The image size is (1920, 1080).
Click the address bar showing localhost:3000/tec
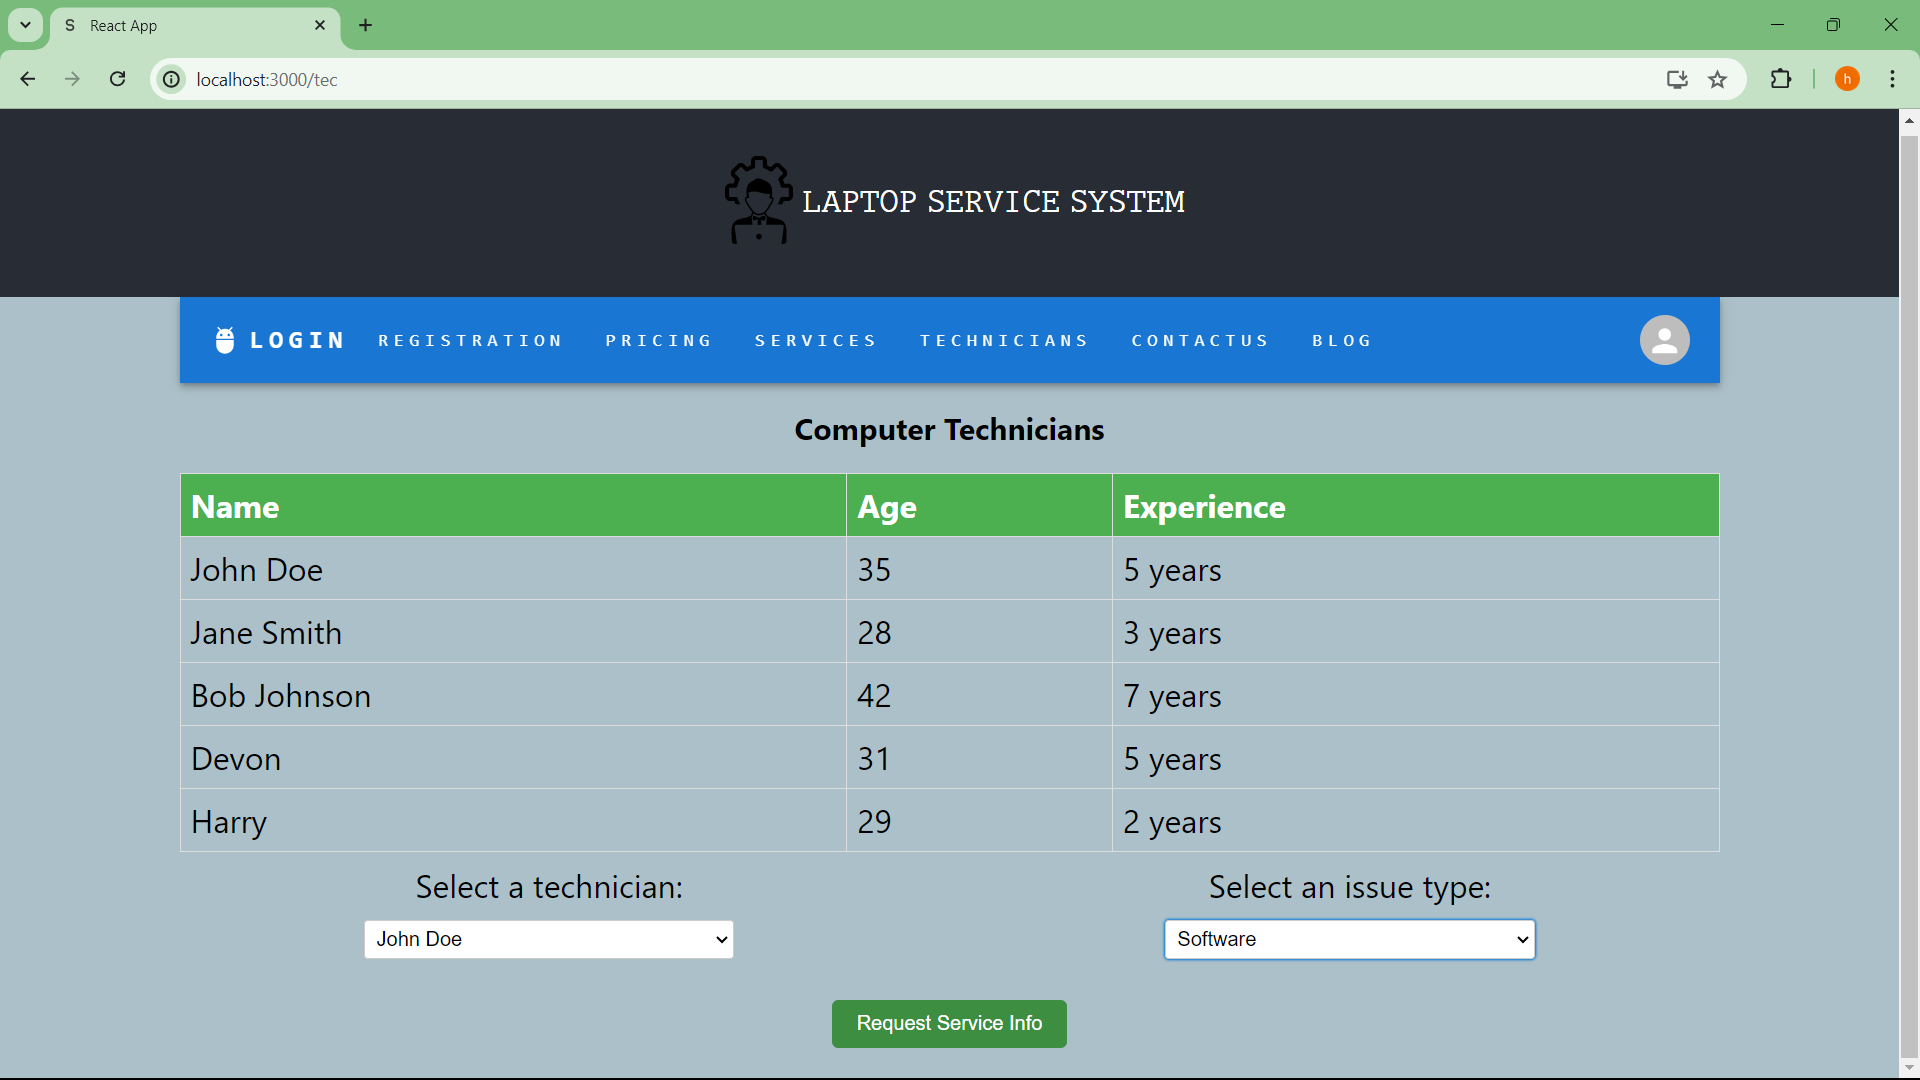click(x=900, y=79)
